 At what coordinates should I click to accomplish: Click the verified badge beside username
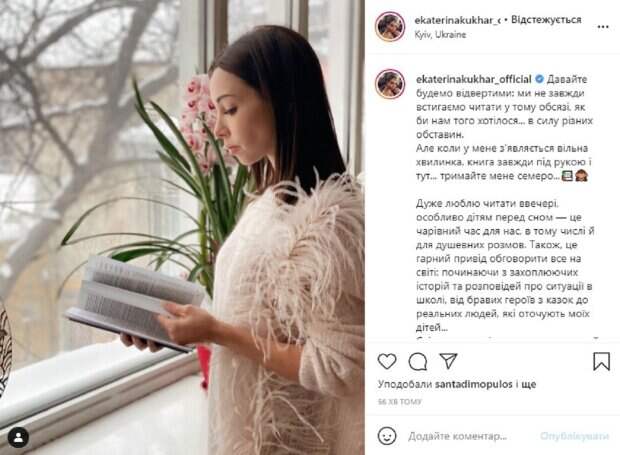(x=539, y=79)
